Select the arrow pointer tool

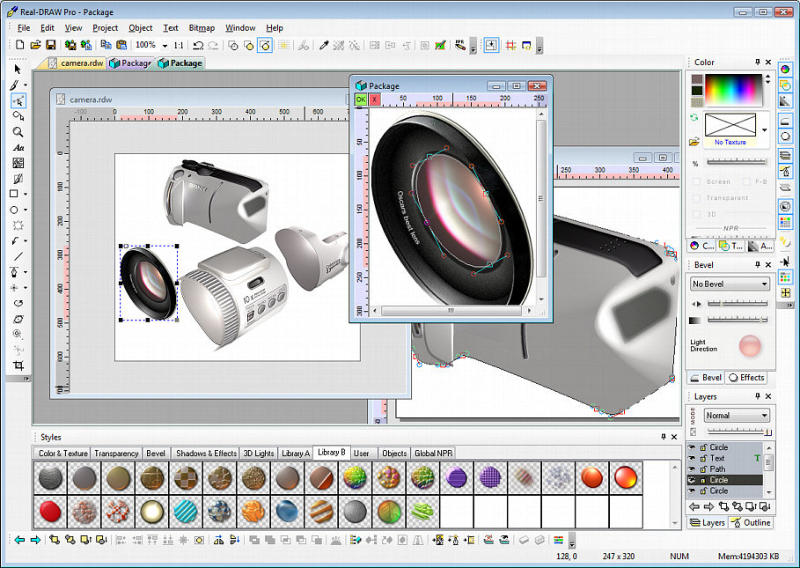tap(18, 69)
